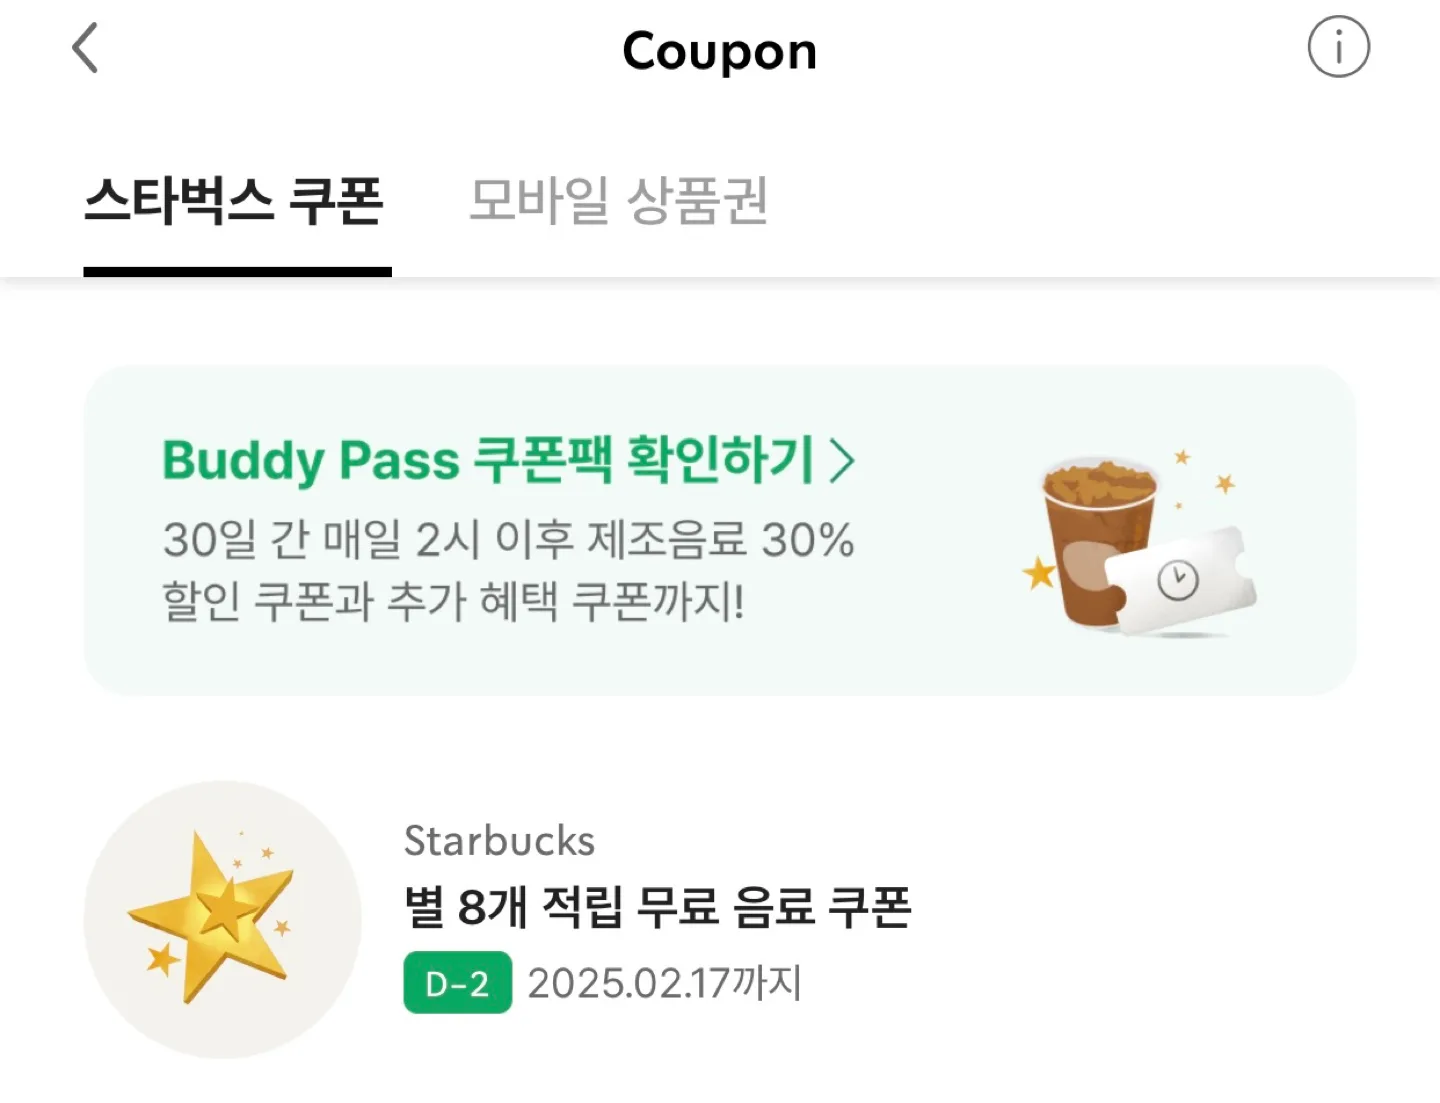Click the small stars above the ticket

click(1204, 476)
